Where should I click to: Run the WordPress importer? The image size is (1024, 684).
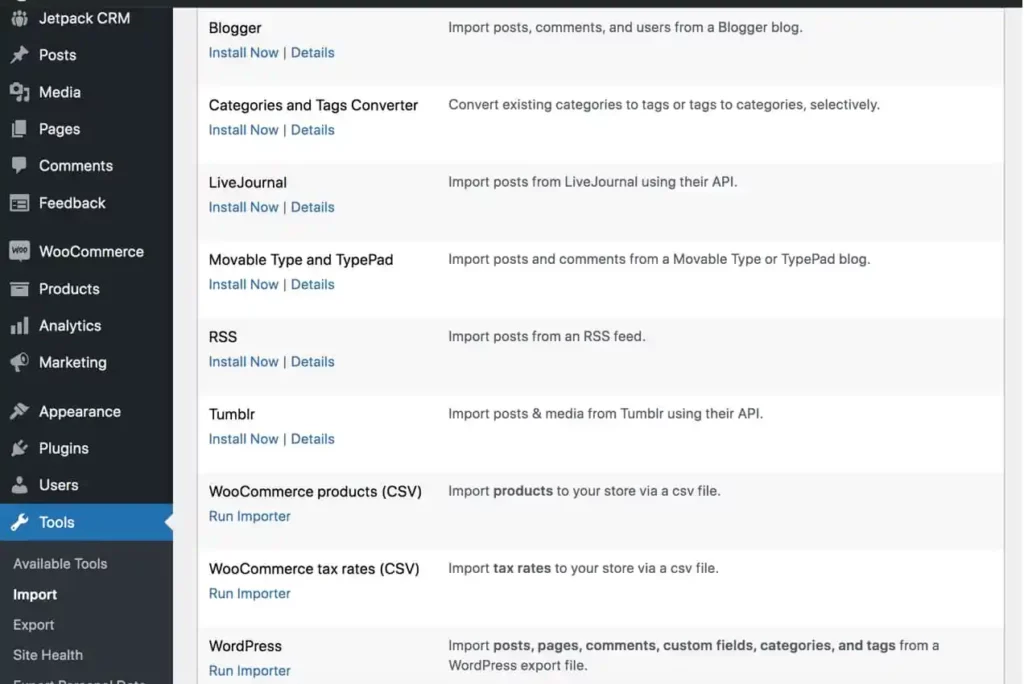click(249, 671)
